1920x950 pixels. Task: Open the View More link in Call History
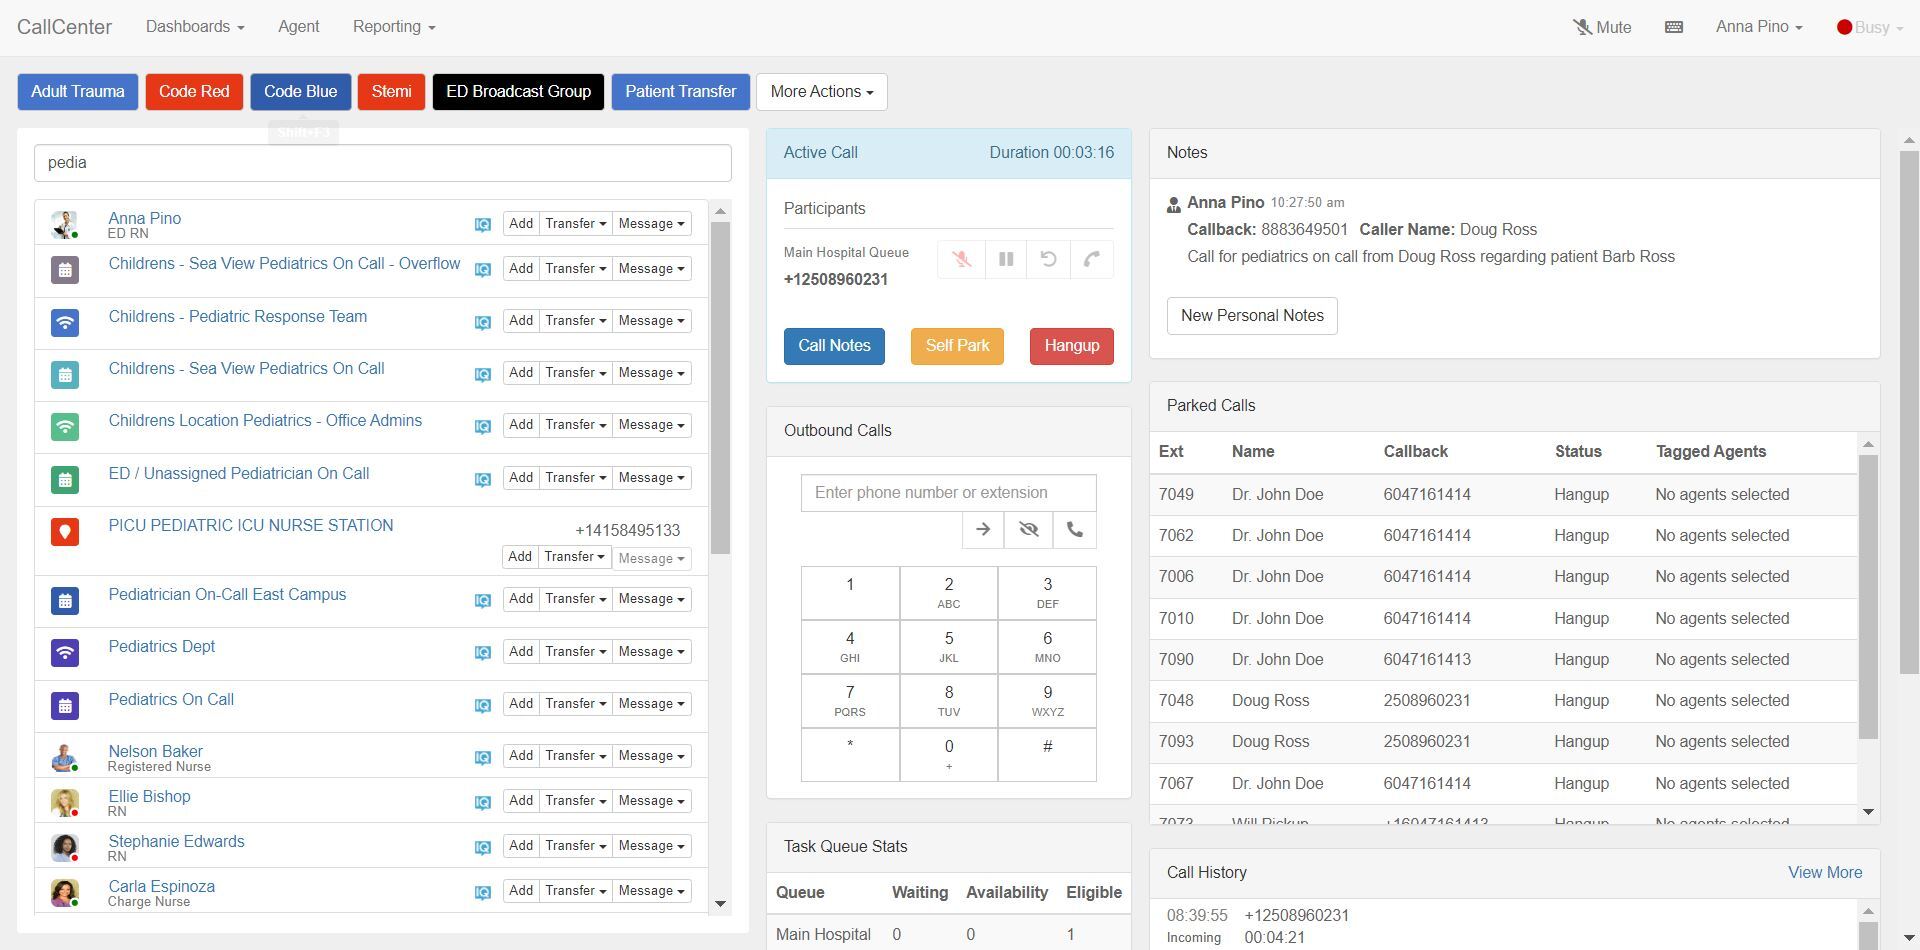click(1824, 872)
